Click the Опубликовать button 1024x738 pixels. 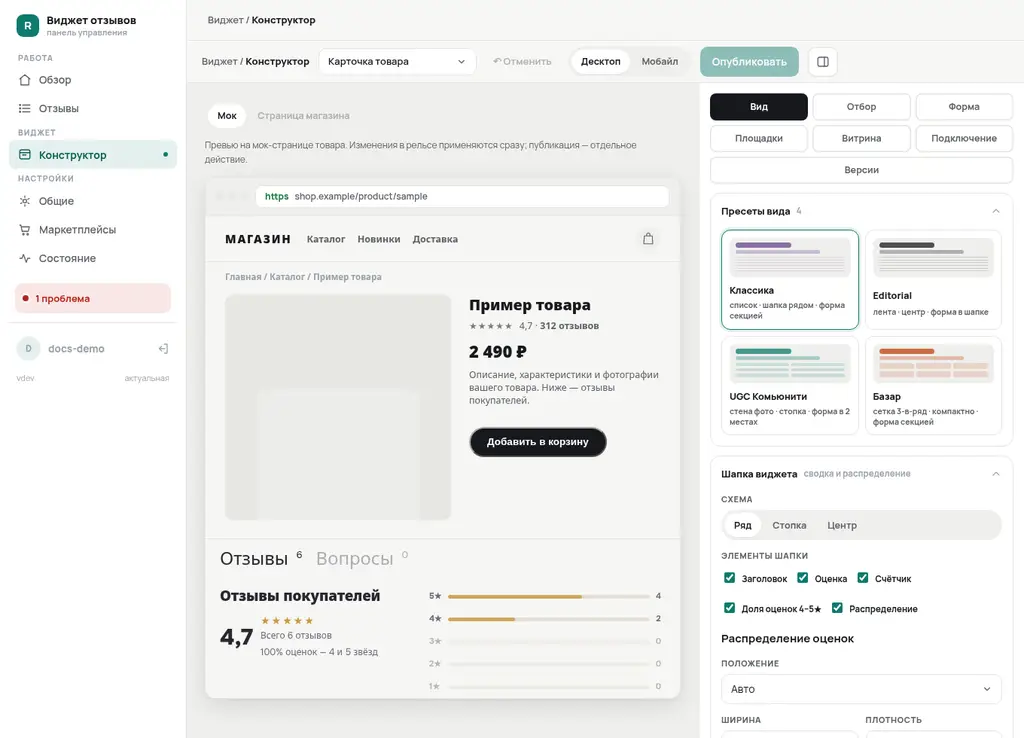coord(749,61)
